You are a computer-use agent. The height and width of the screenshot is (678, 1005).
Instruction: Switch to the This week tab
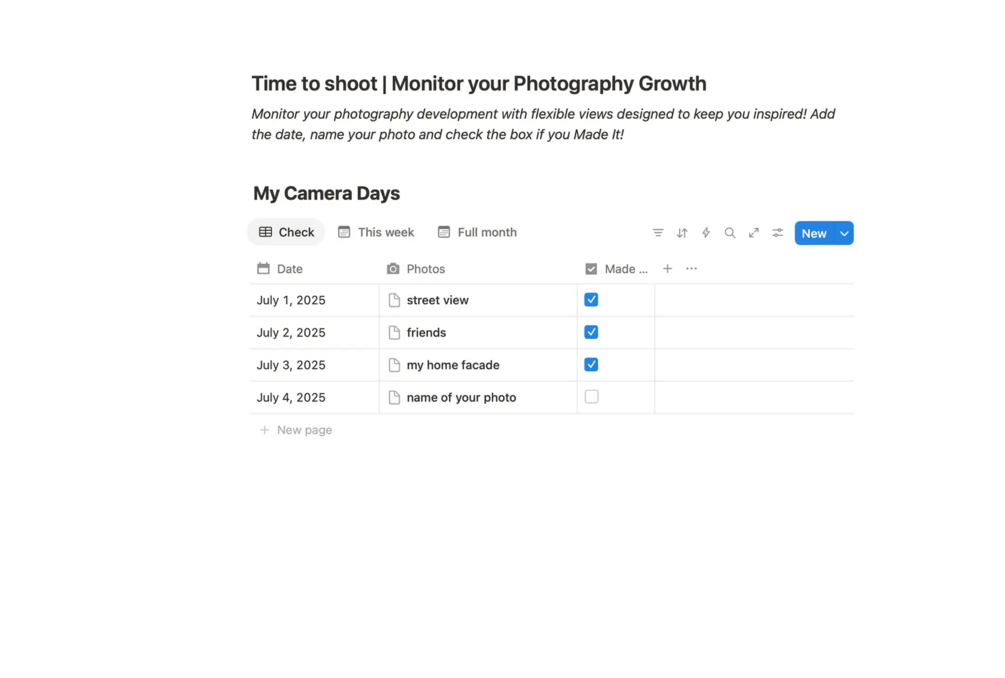pos(376,232)
